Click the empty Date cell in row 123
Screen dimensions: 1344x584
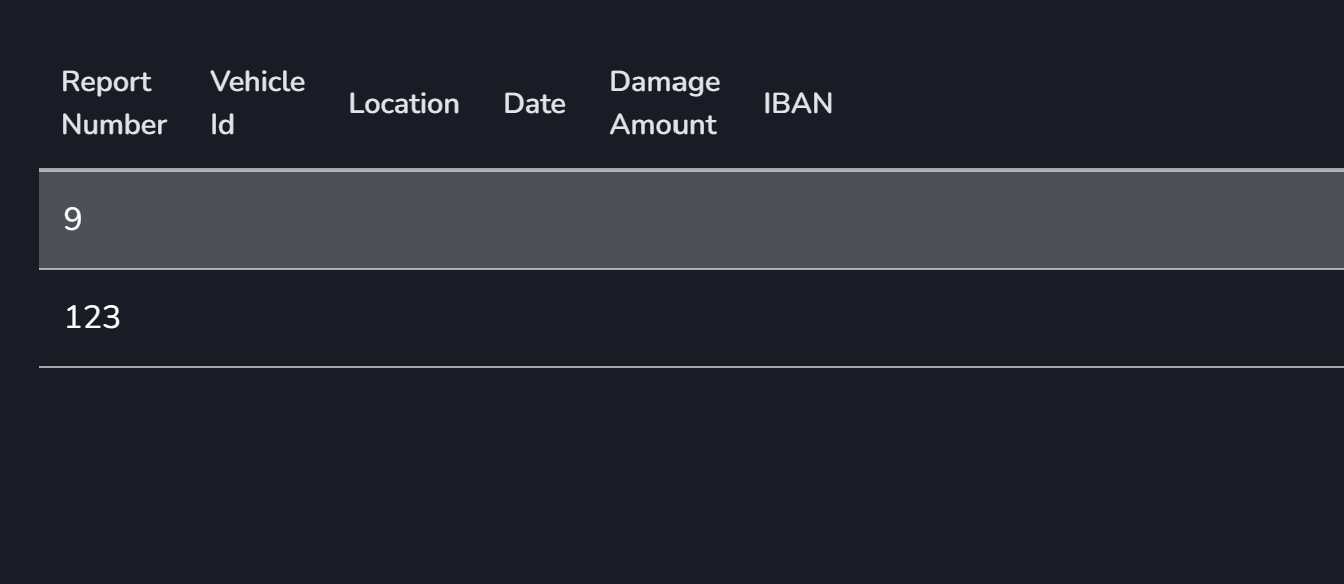pyautogui.click(x=535, y=318)
